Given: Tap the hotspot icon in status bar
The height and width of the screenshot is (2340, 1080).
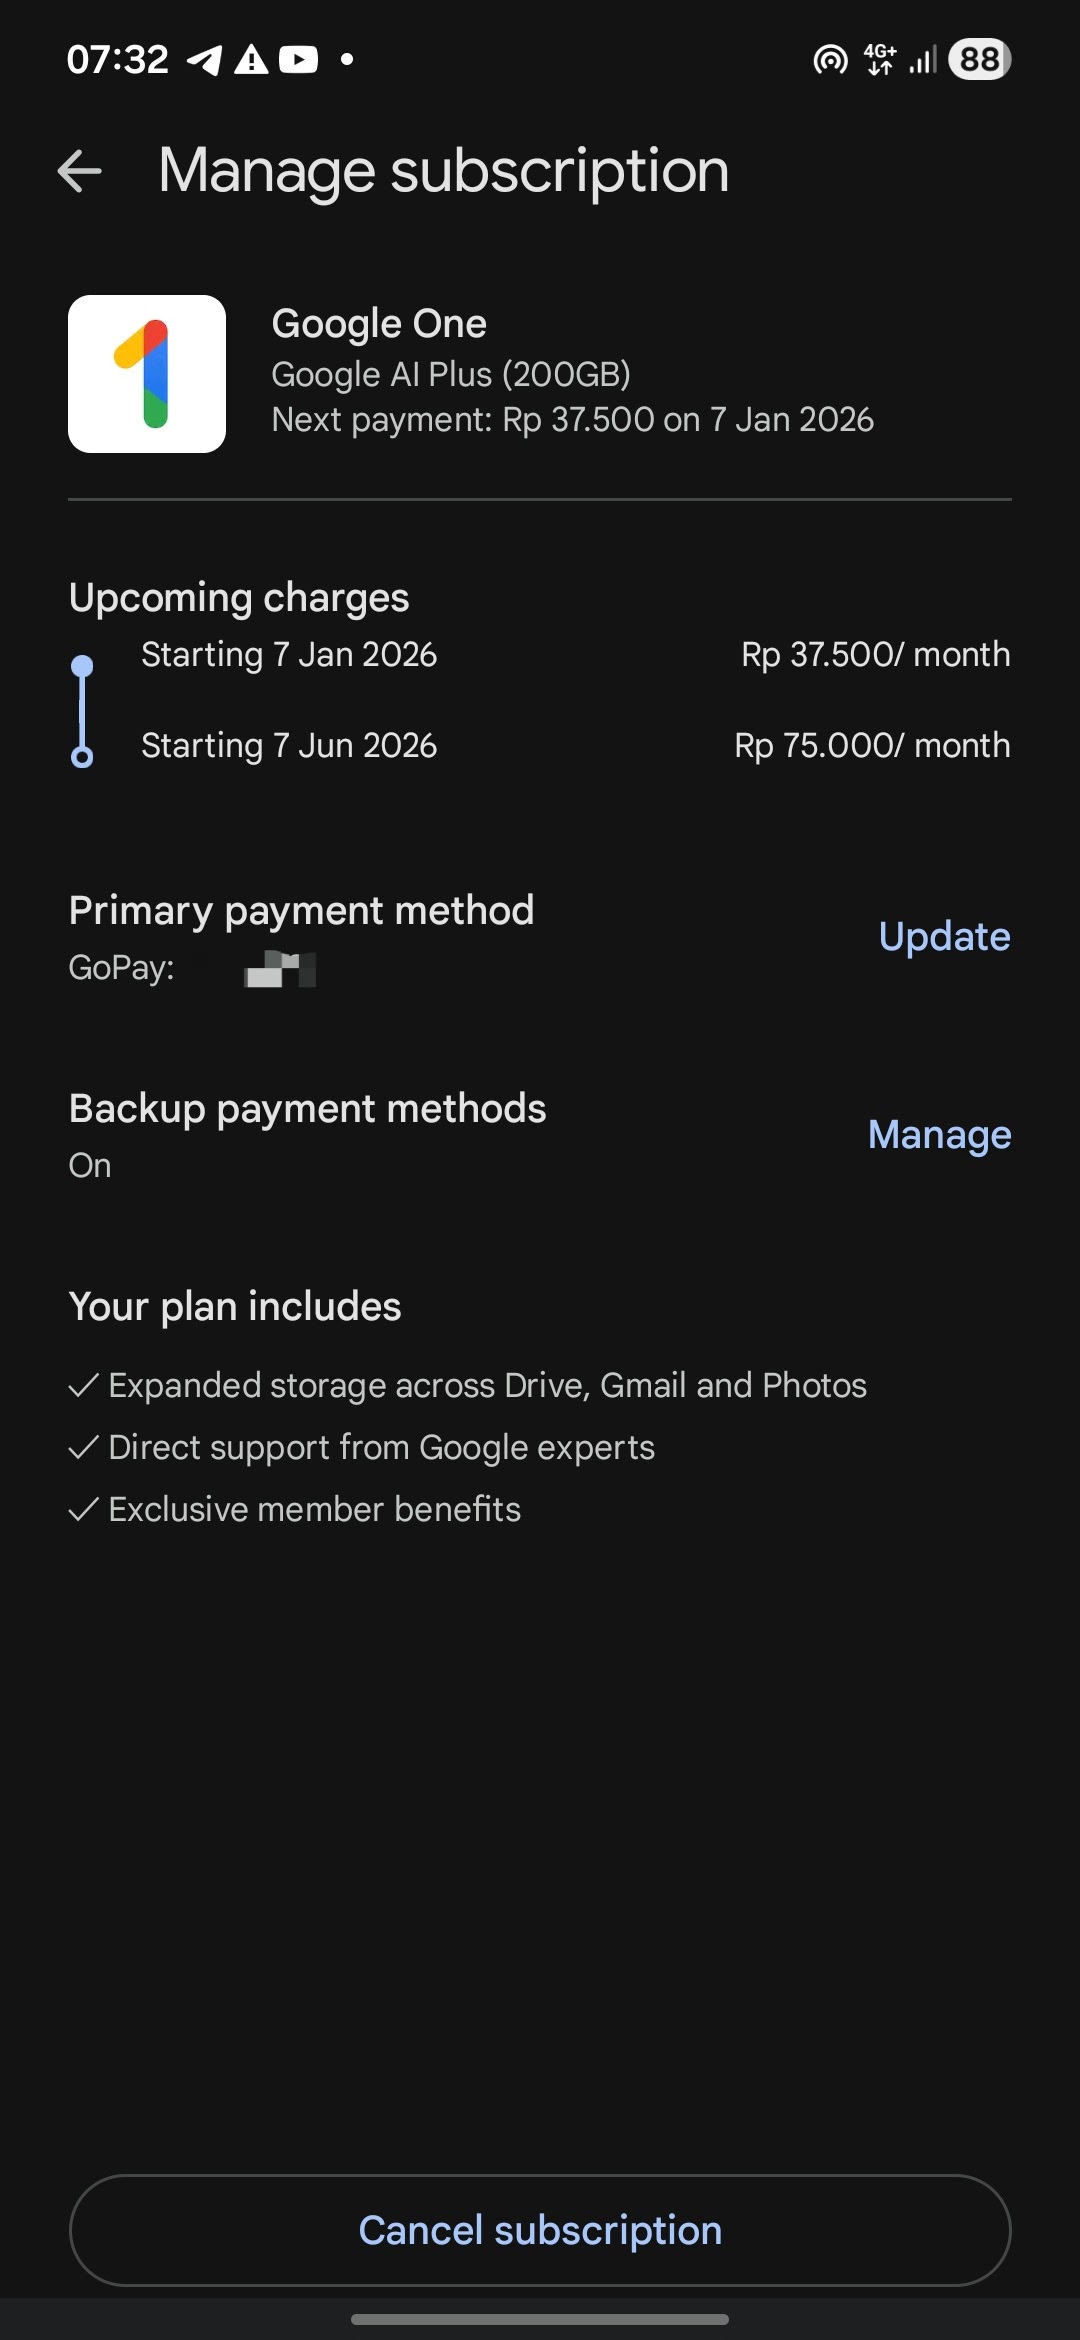Looking at the screenshot, I should tap(830, 60).
